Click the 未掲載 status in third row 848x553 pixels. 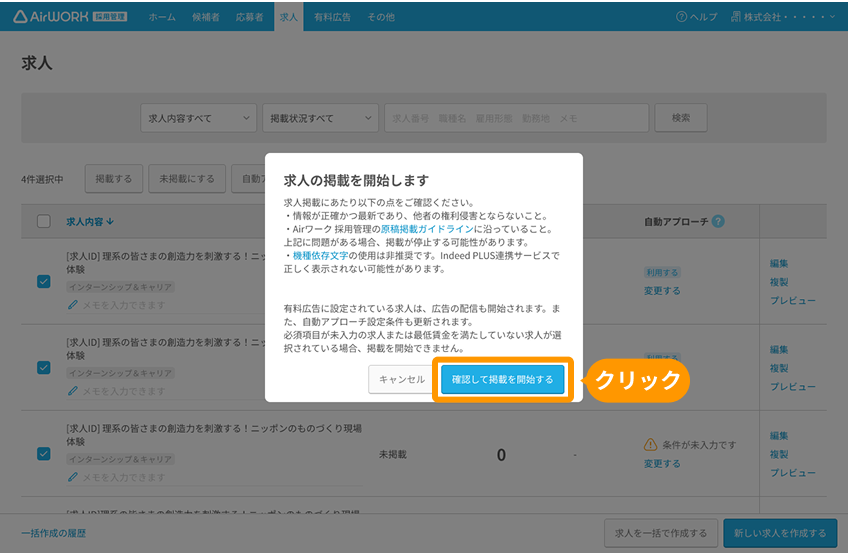coord(393,454)
